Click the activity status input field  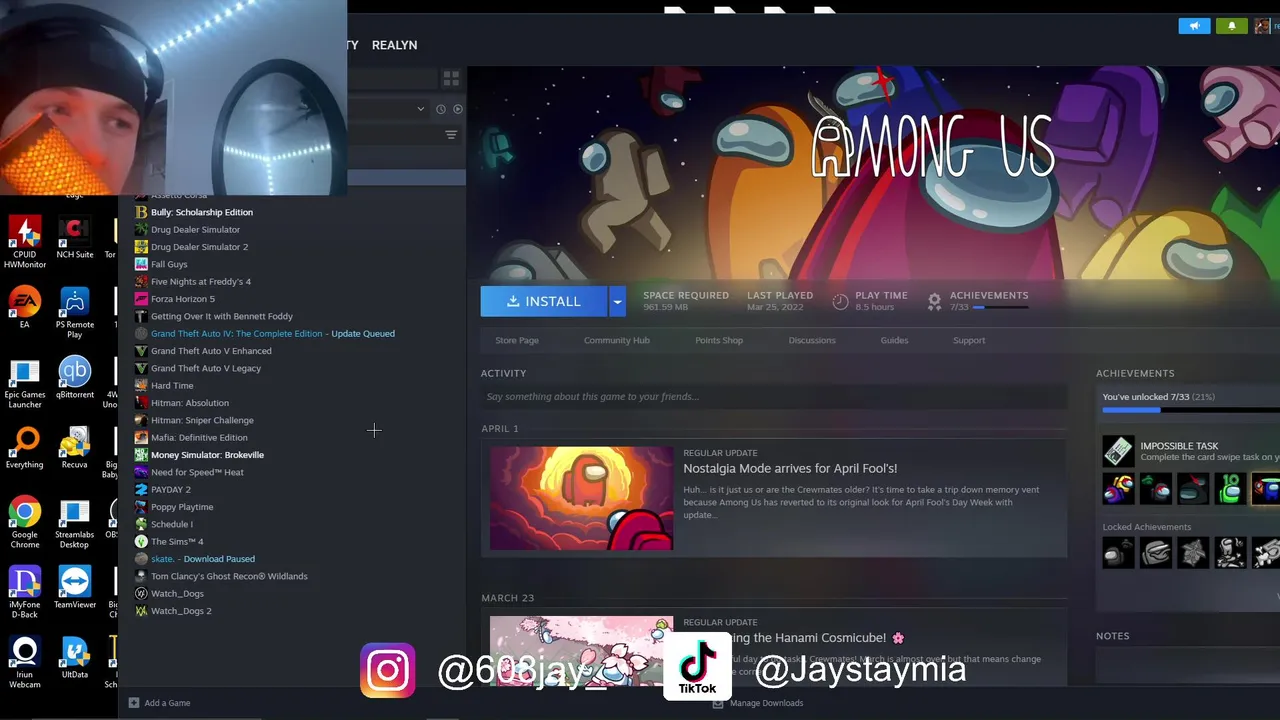point(774,397)
